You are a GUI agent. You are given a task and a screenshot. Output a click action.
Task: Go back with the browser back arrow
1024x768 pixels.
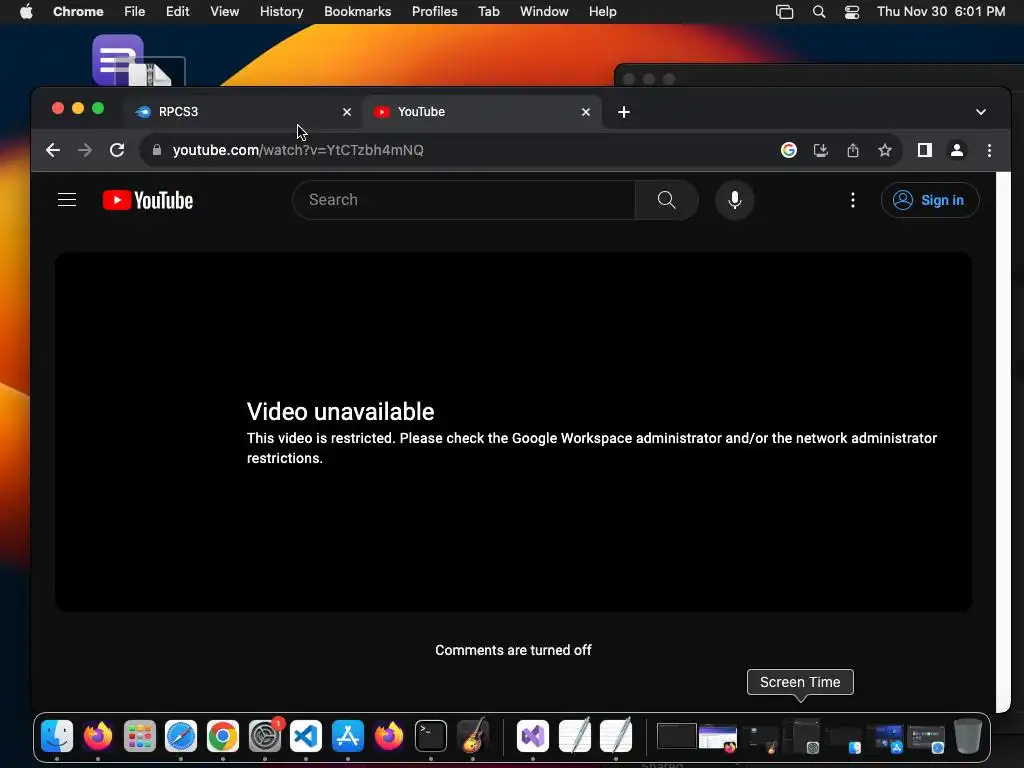[x=53, y=150]
